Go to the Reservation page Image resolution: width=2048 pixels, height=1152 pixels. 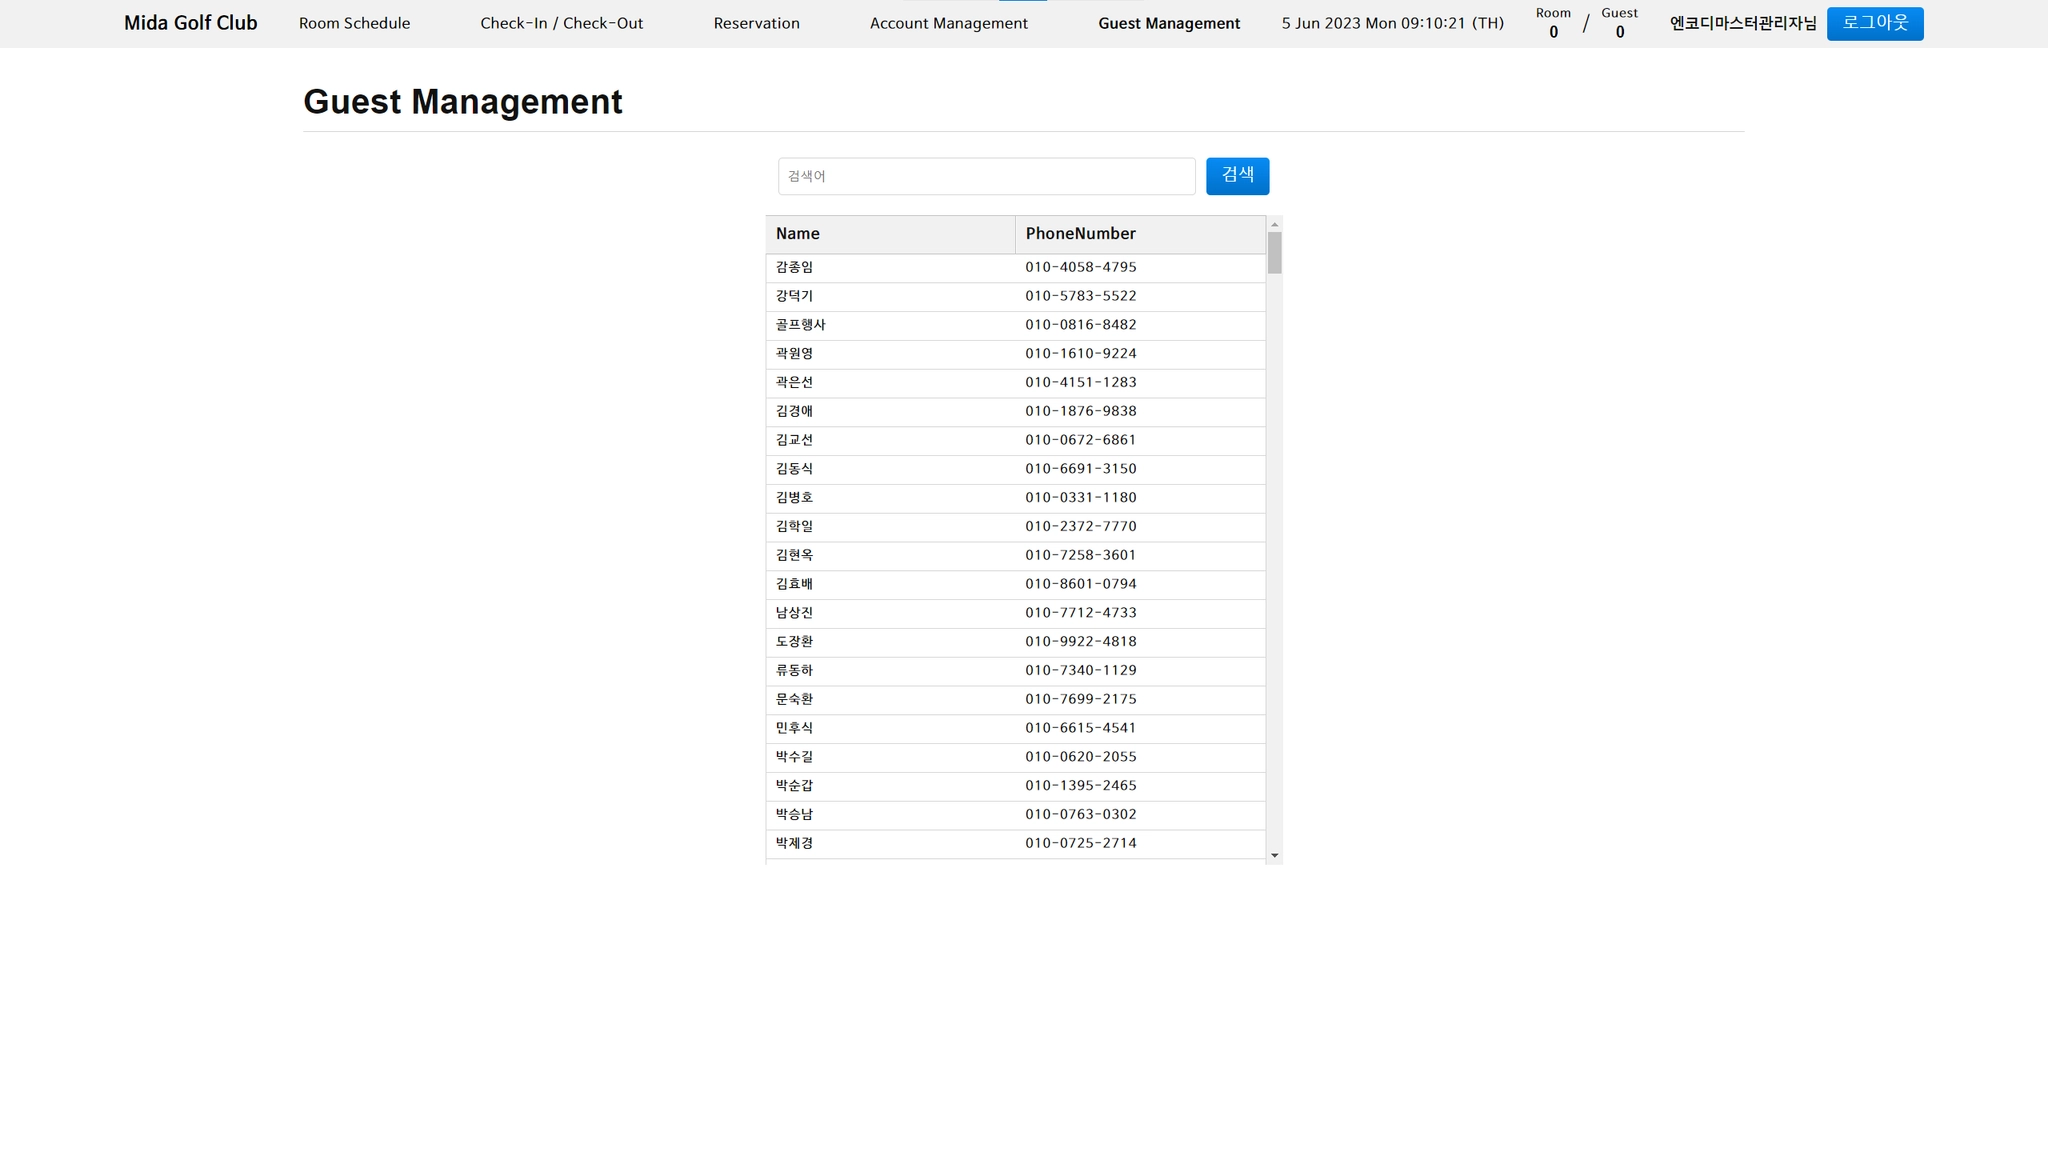coord(756,23)
